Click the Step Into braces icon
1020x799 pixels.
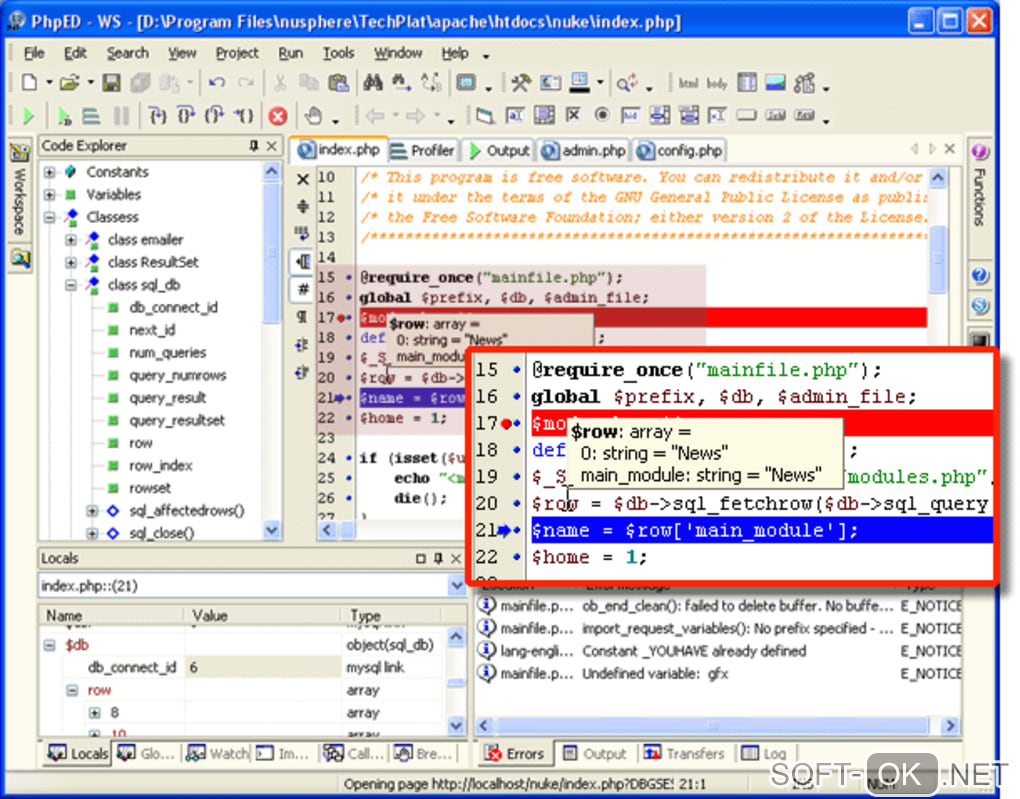coord(157,116)
